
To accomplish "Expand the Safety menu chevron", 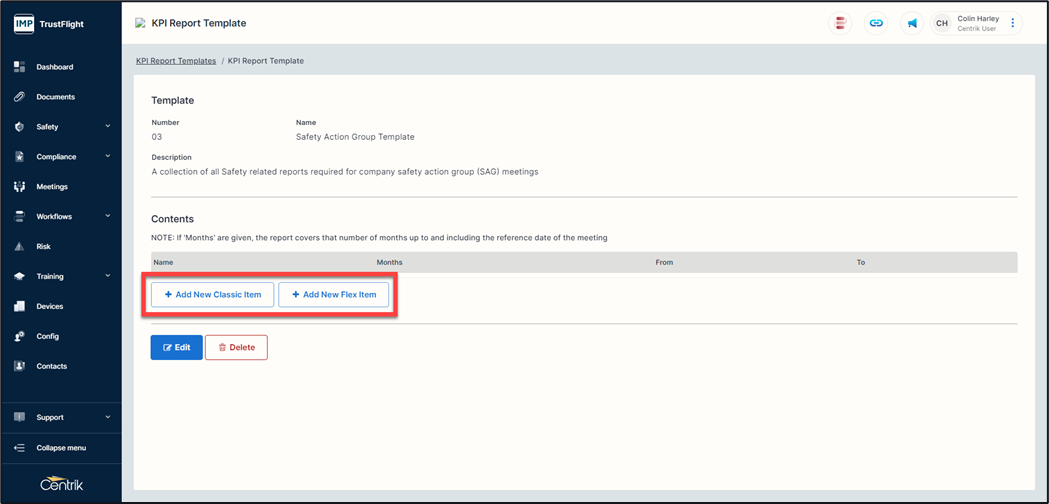I will pyautogui.click(x=108, y=127).
